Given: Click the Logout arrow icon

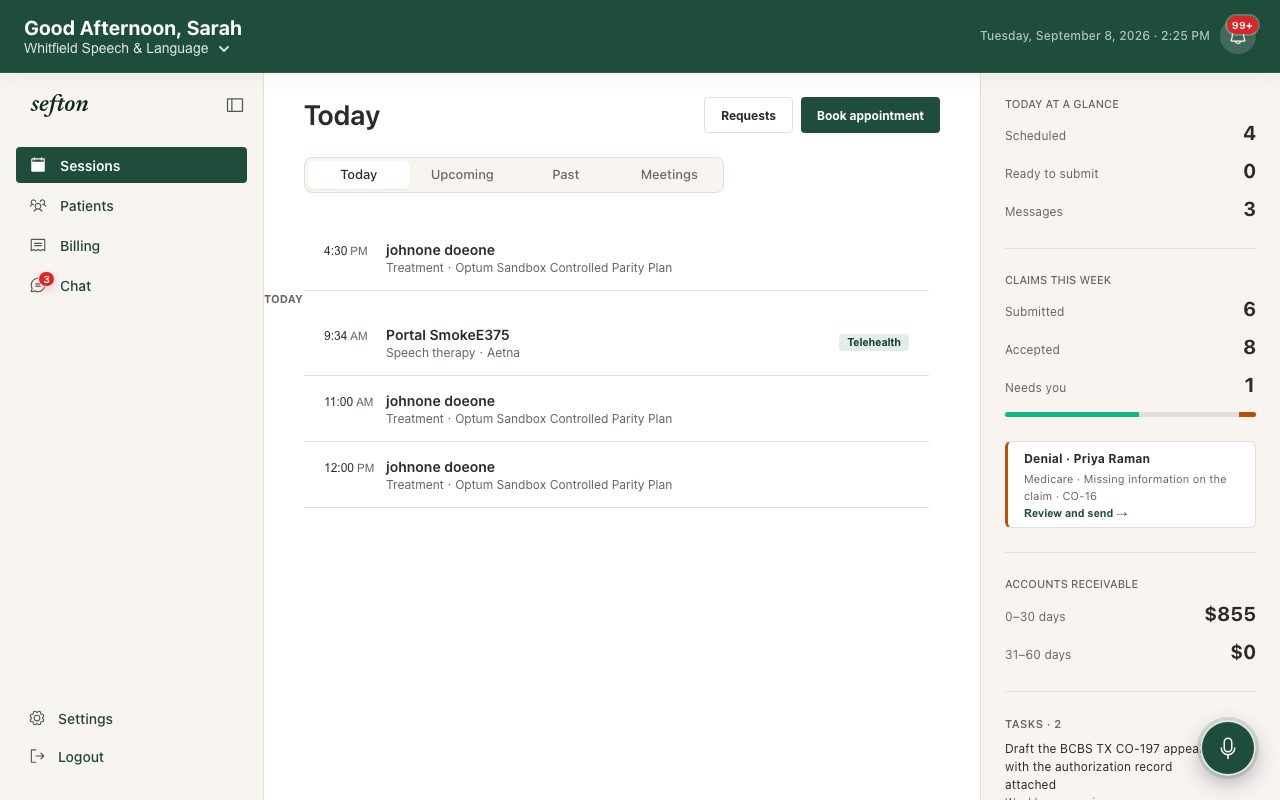Looking at the screenshot, I should pos(37,756).
